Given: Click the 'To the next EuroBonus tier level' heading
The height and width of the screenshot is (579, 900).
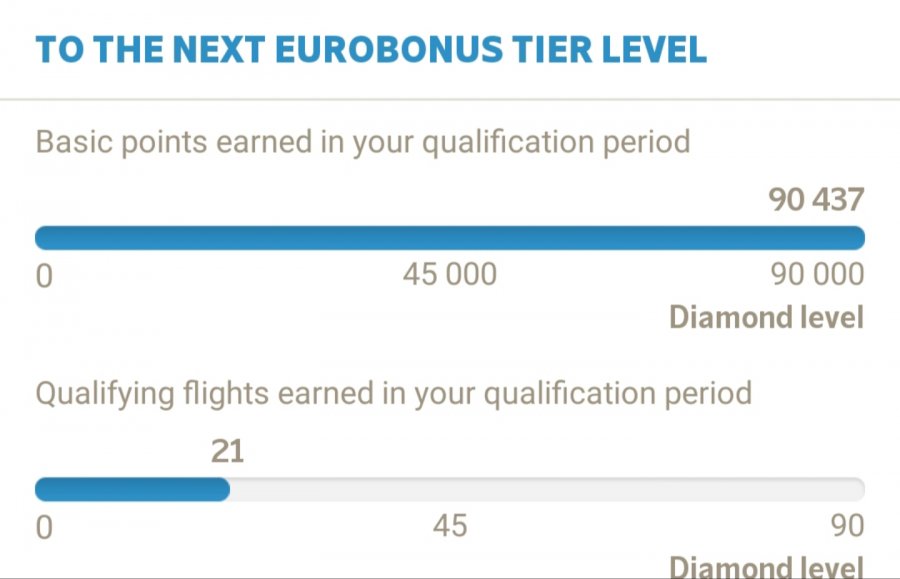Looking at the screenshot, I should 371,49.
